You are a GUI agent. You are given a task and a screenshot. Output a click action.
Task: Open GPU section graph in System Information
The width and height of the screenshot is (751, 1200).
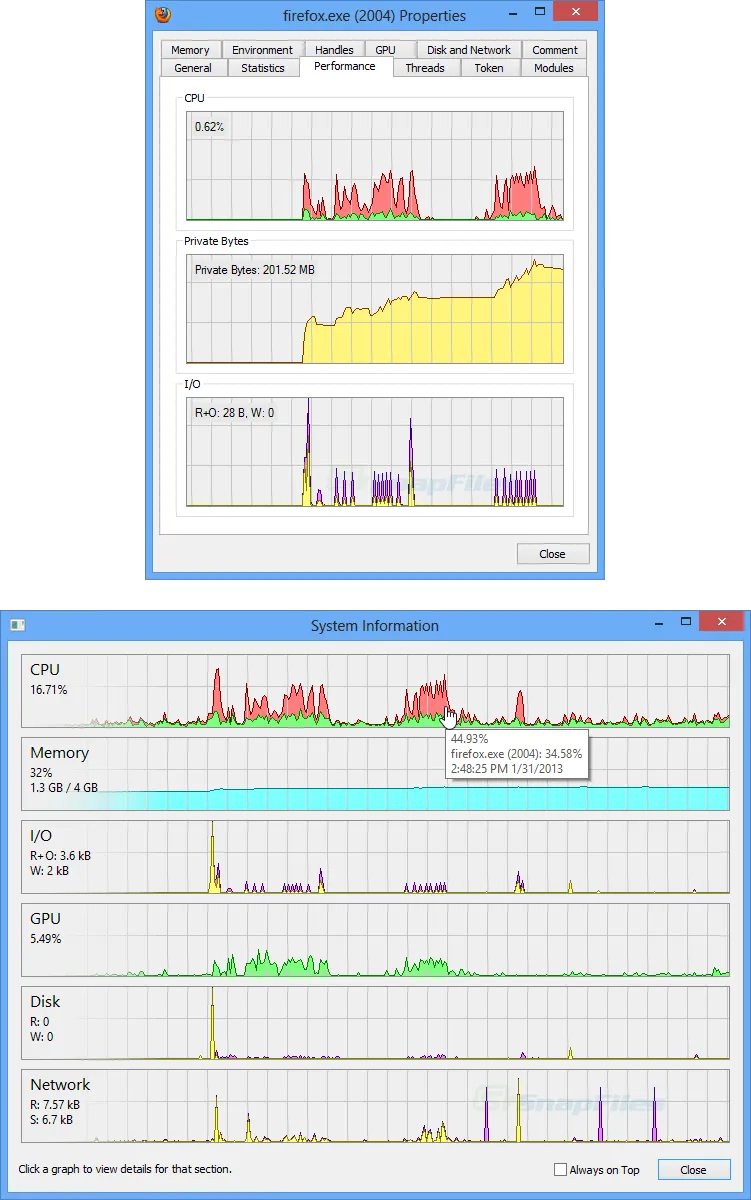pos(375,940)
